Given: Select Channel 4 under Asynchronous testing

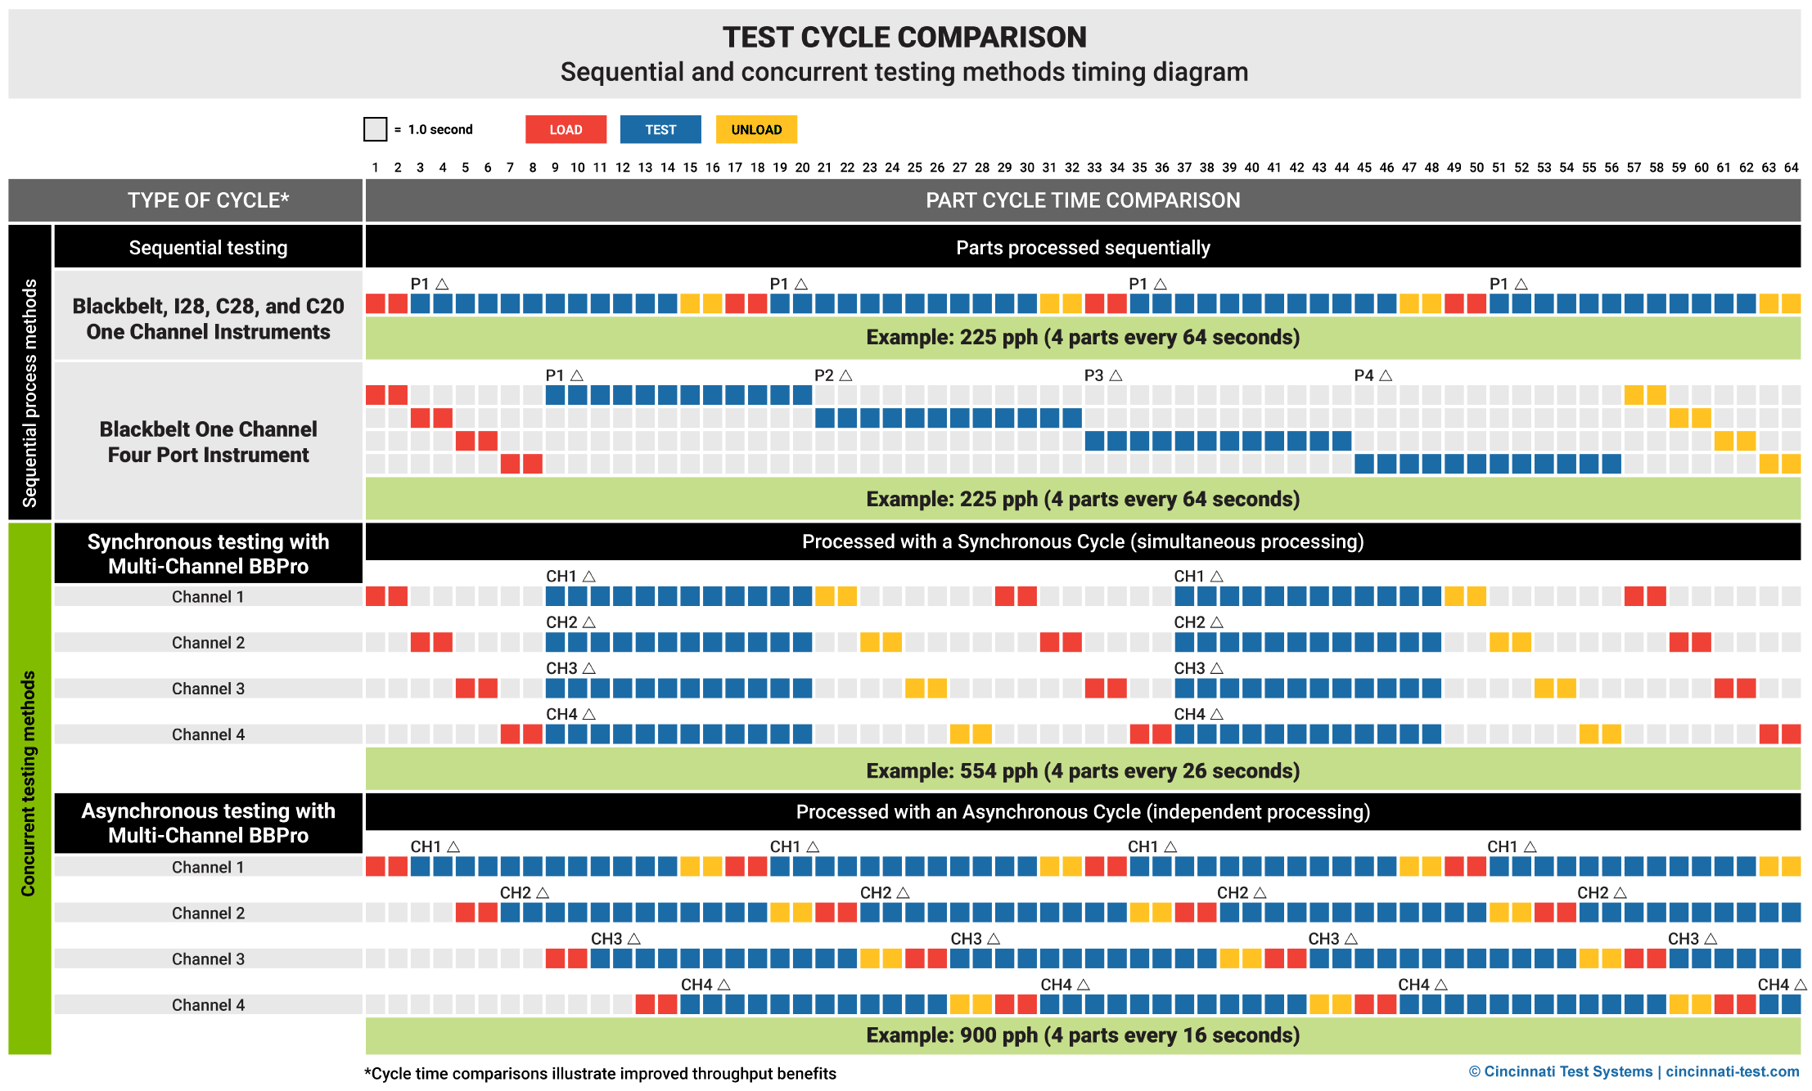Looking at the screenshot, I should click(x=208, y=1005).
